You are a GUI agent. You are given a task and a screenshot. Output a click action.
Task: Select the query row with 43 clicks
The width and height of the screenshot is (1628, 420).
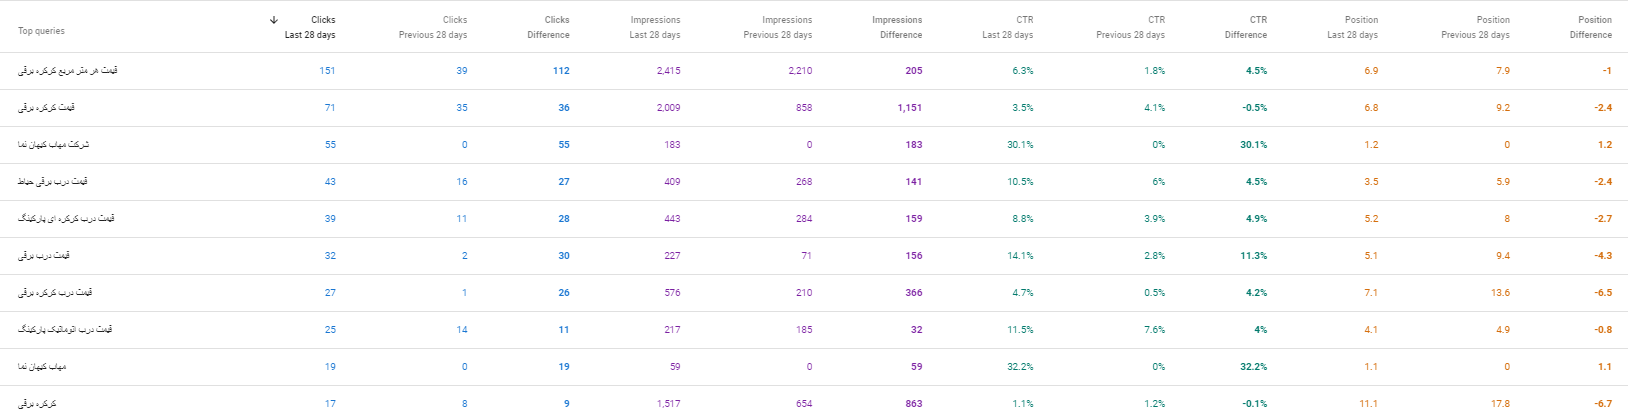point(814,182)
